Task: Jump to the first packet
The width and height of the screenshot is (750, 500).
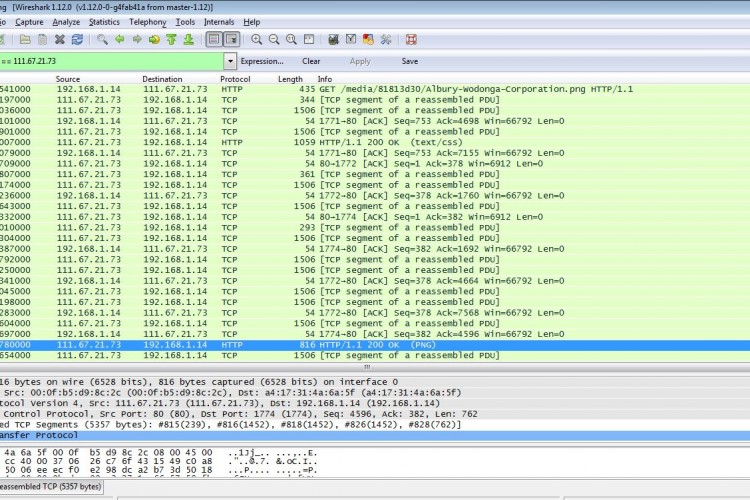Action: (171, 40)
